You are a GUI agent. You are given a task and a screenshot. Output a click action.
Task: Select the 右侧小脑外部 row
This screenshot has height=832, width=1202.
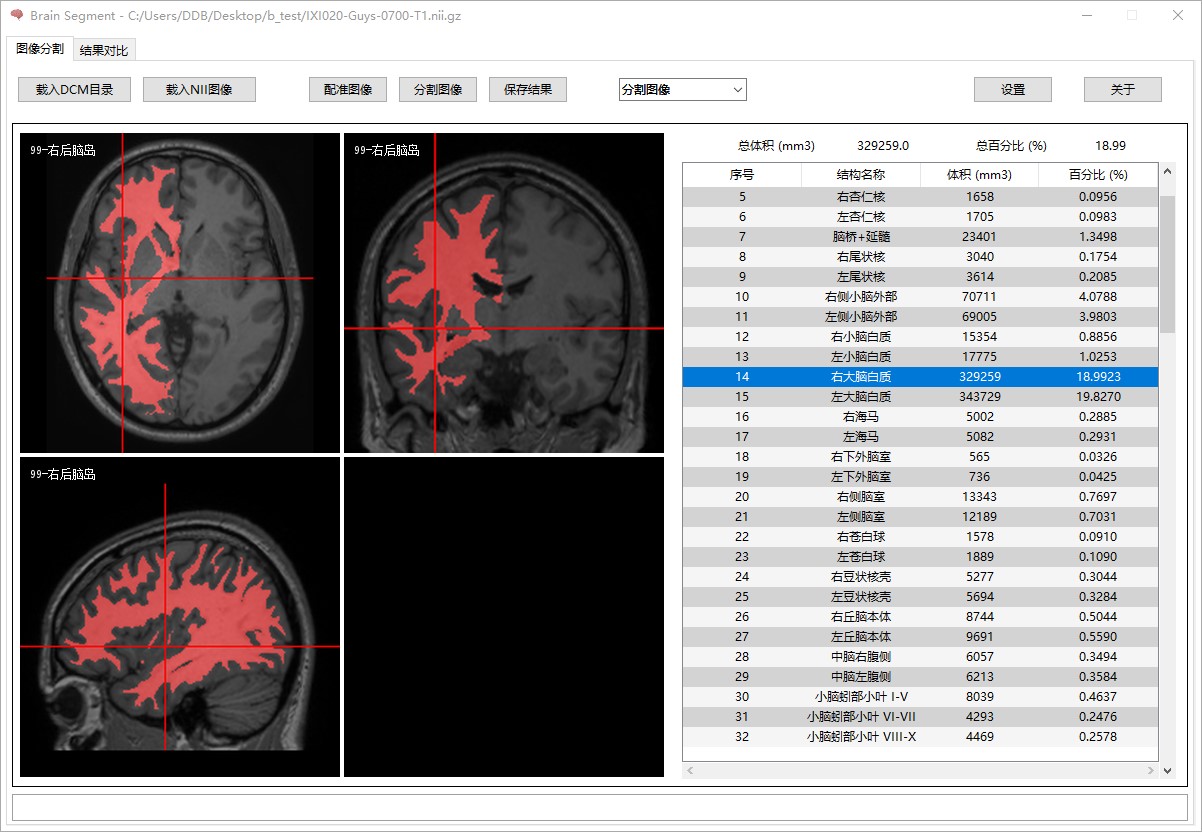point(920,297)
